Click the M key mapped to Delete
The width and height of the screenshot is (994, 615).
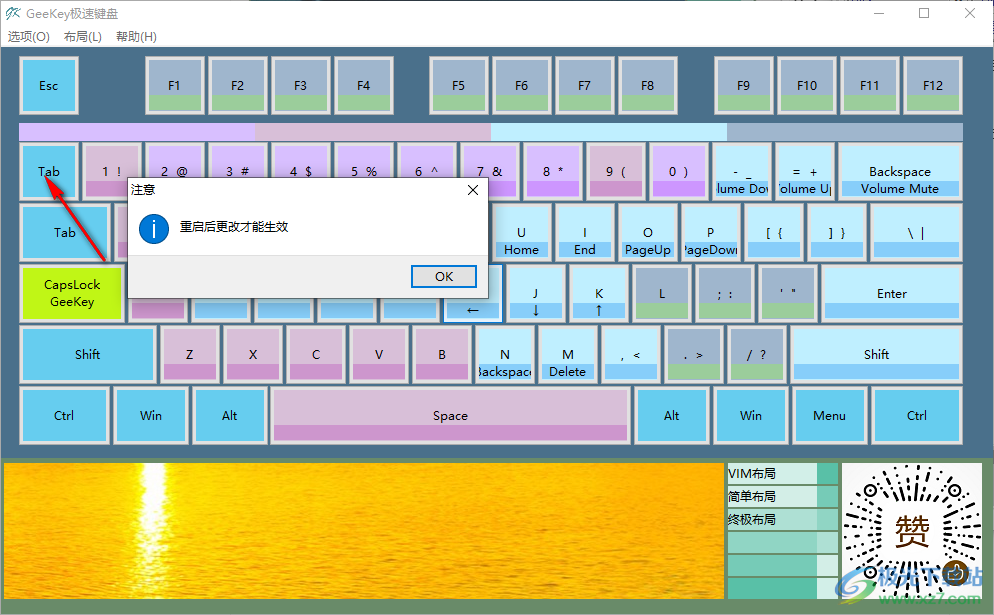pos(567,354)
